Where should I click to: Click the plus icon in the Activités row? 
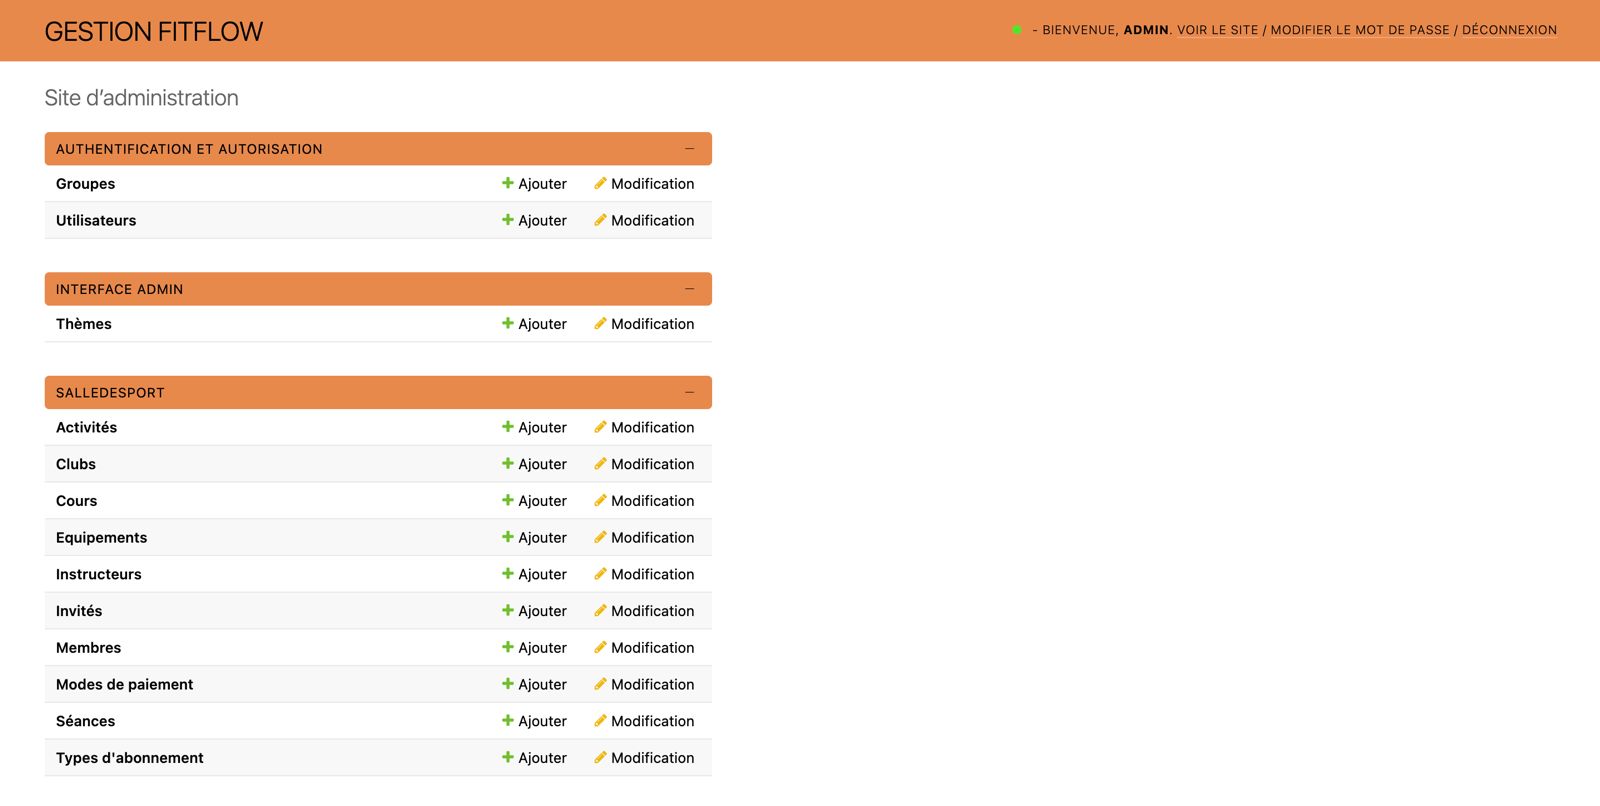508,427
